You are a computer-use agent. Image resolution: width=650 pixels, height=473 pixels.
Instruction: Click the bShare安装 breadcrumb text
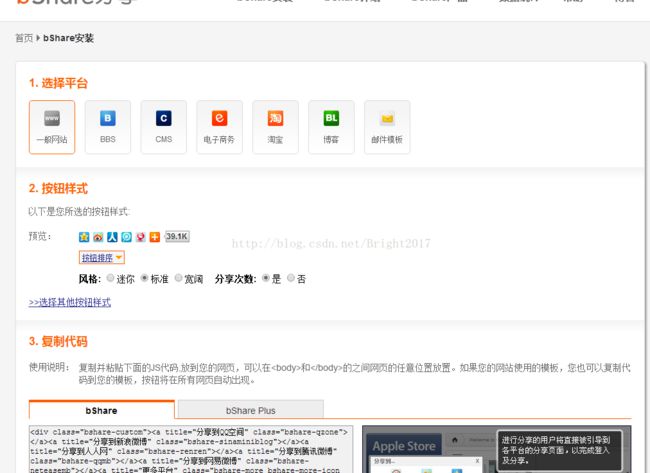point(68,38)
